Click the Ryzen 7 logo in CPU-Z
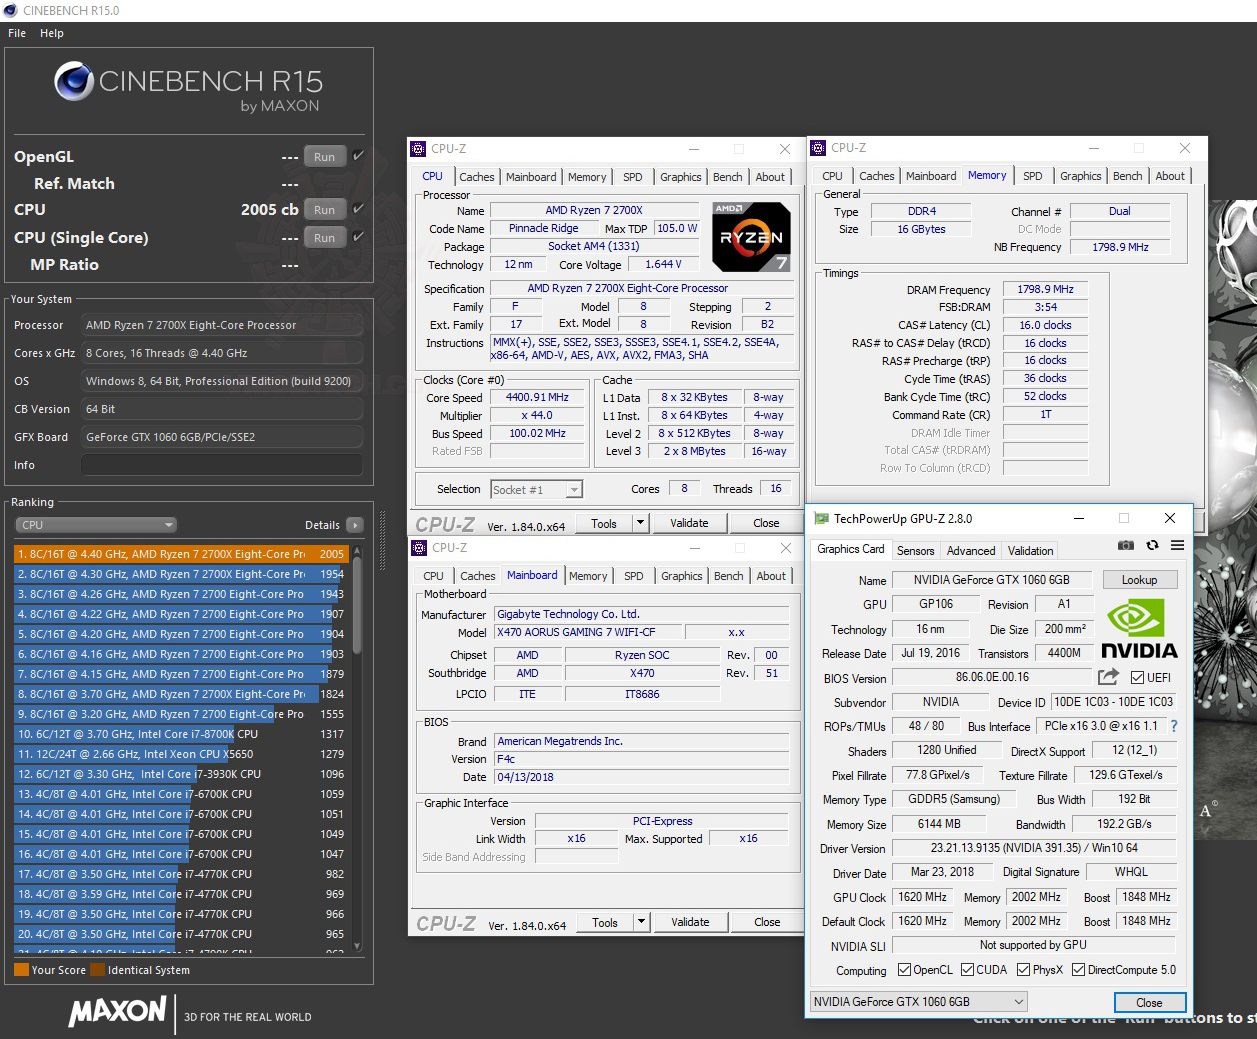 coord(751,237)
